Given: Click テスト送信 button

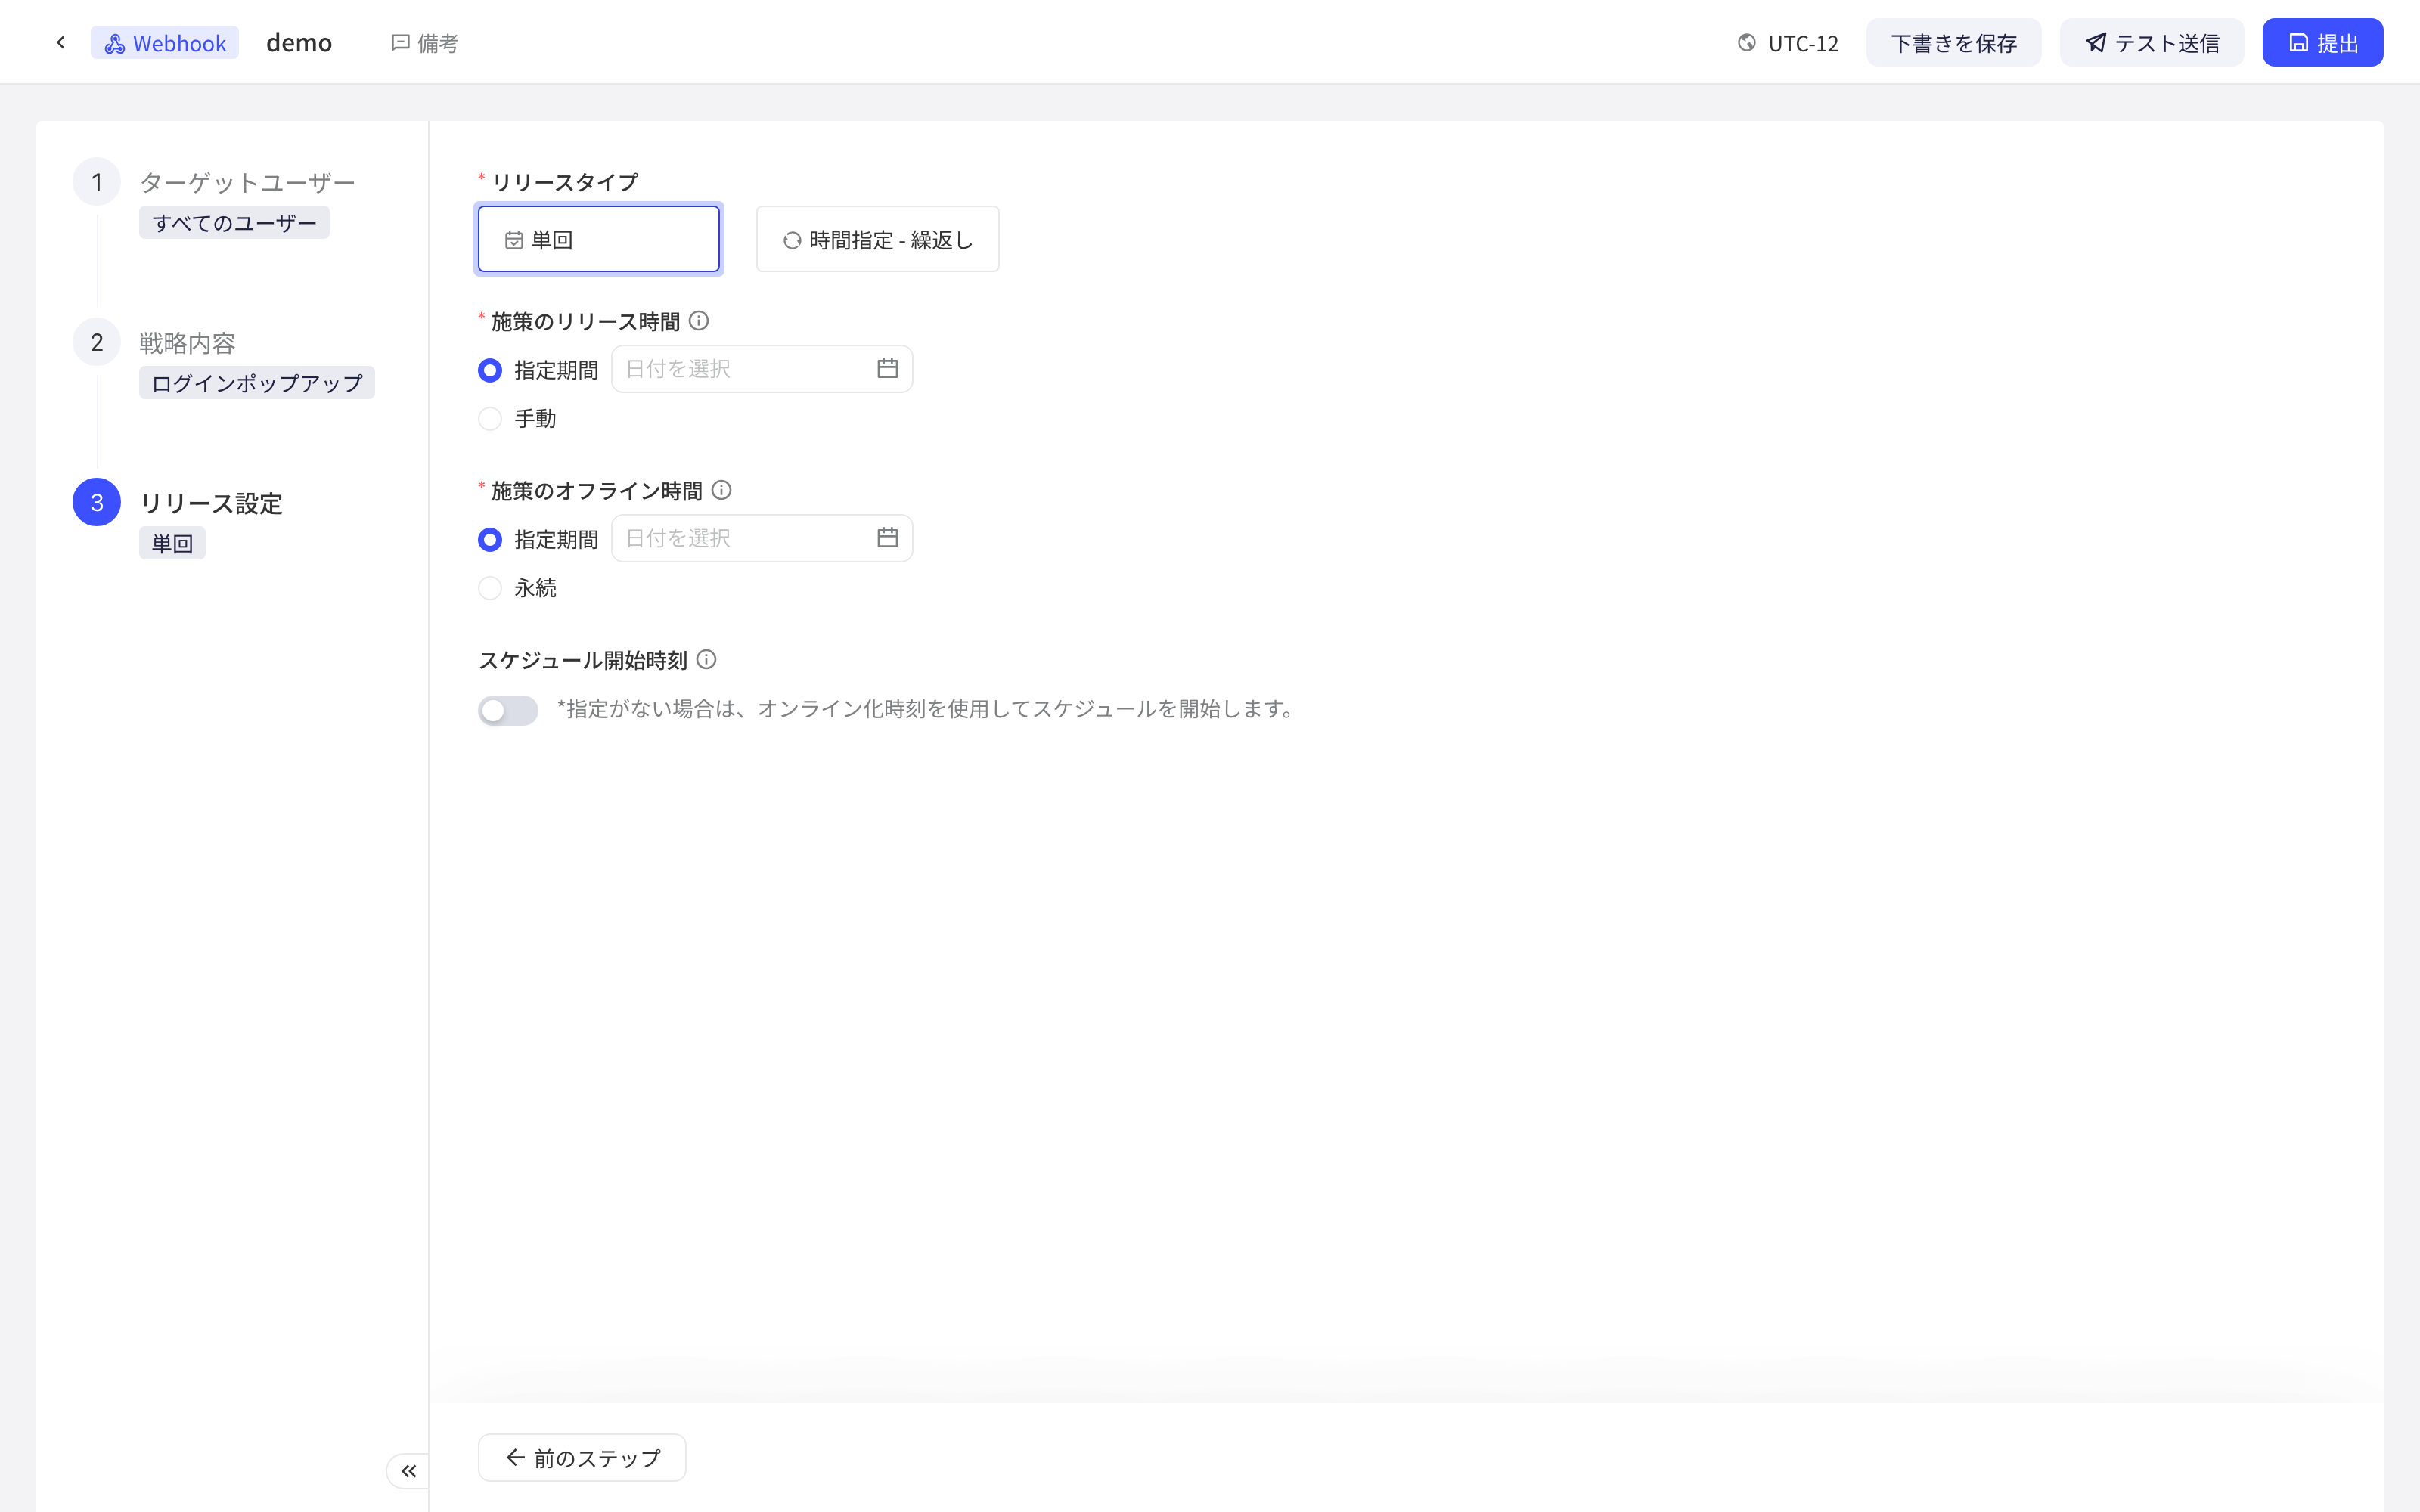Looking at the screenshot, I should (x=2152, y=43).
